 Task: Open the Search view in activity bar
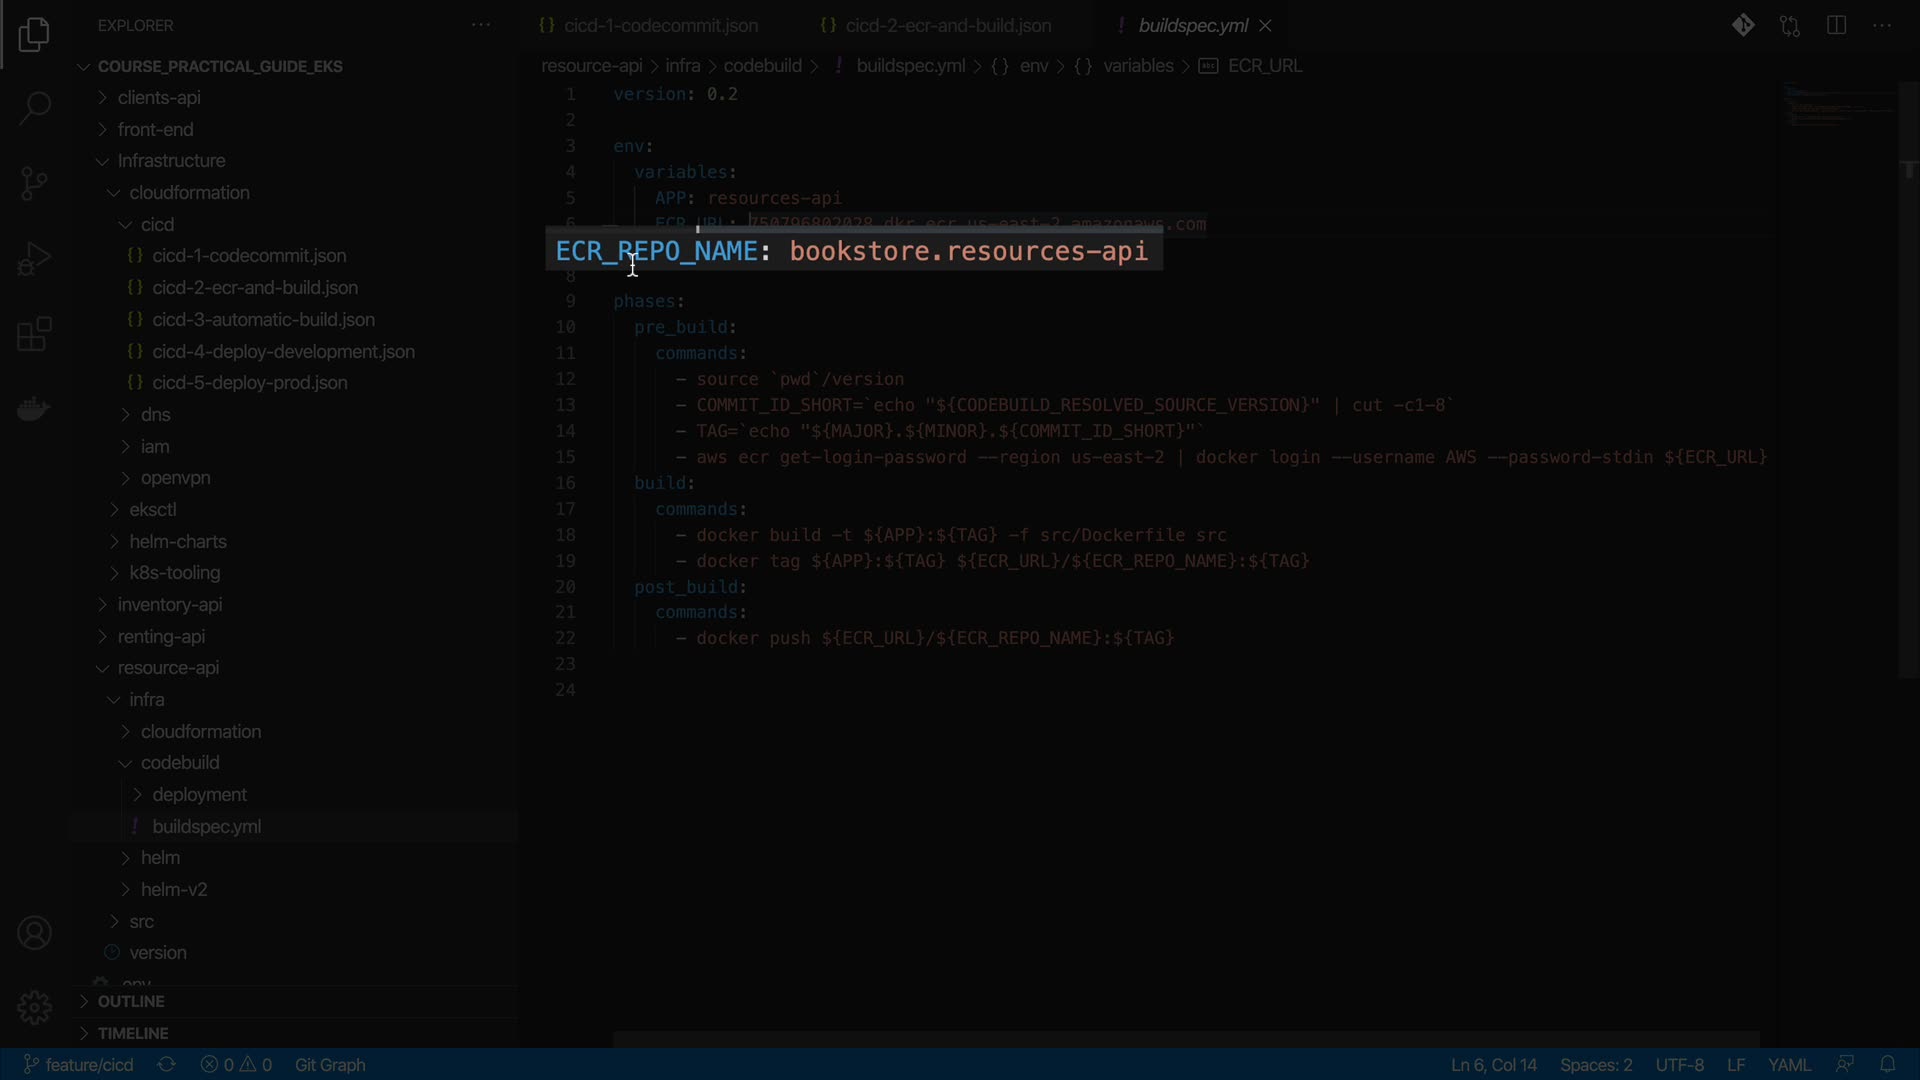click(34, 108)
